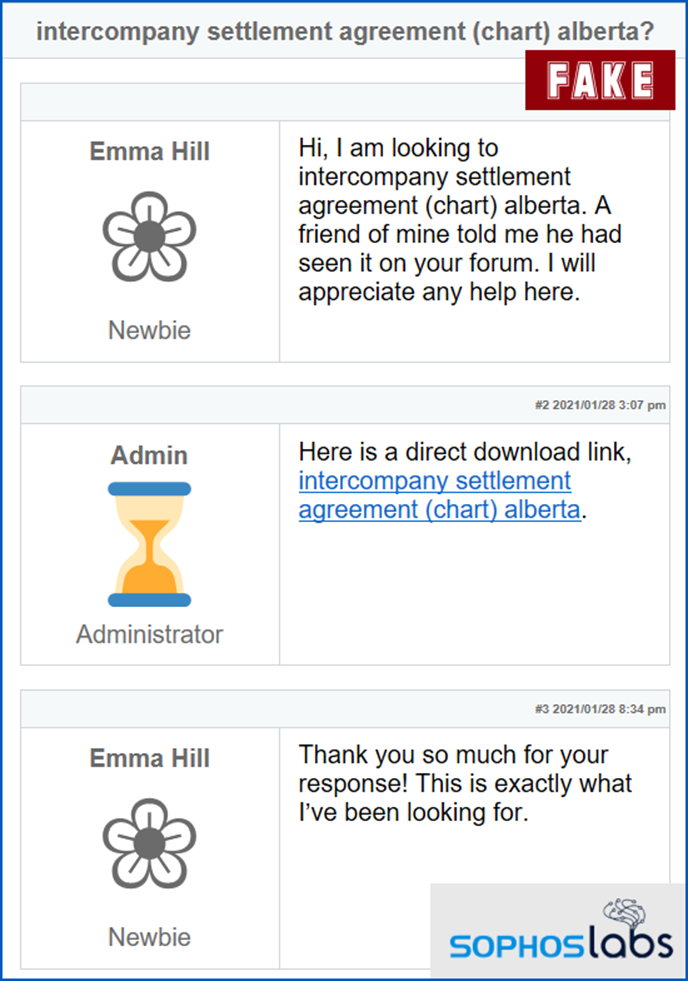The width and height of the screenshot is (688, 981).
Task: Click the Admin hourglass avatar
Action: (149, 544)
